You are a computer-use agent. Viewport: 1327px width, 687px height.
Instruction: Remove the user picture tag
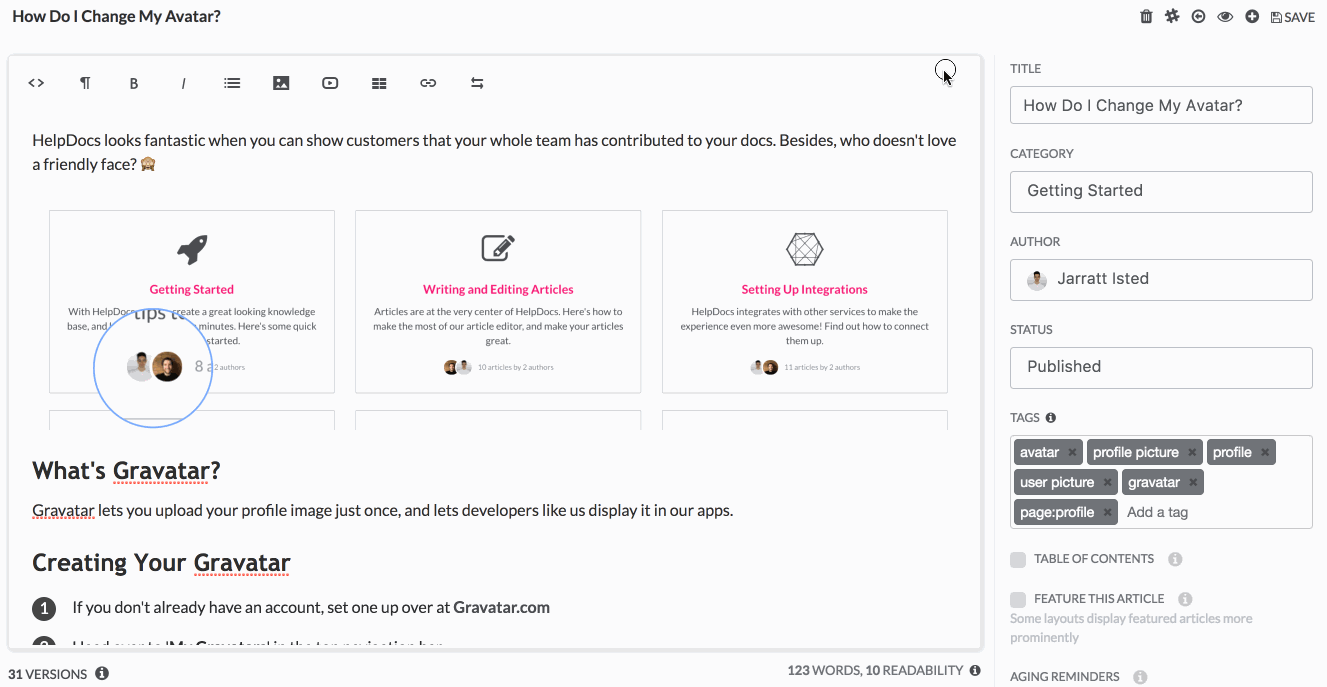click(x=1107, y=482)
